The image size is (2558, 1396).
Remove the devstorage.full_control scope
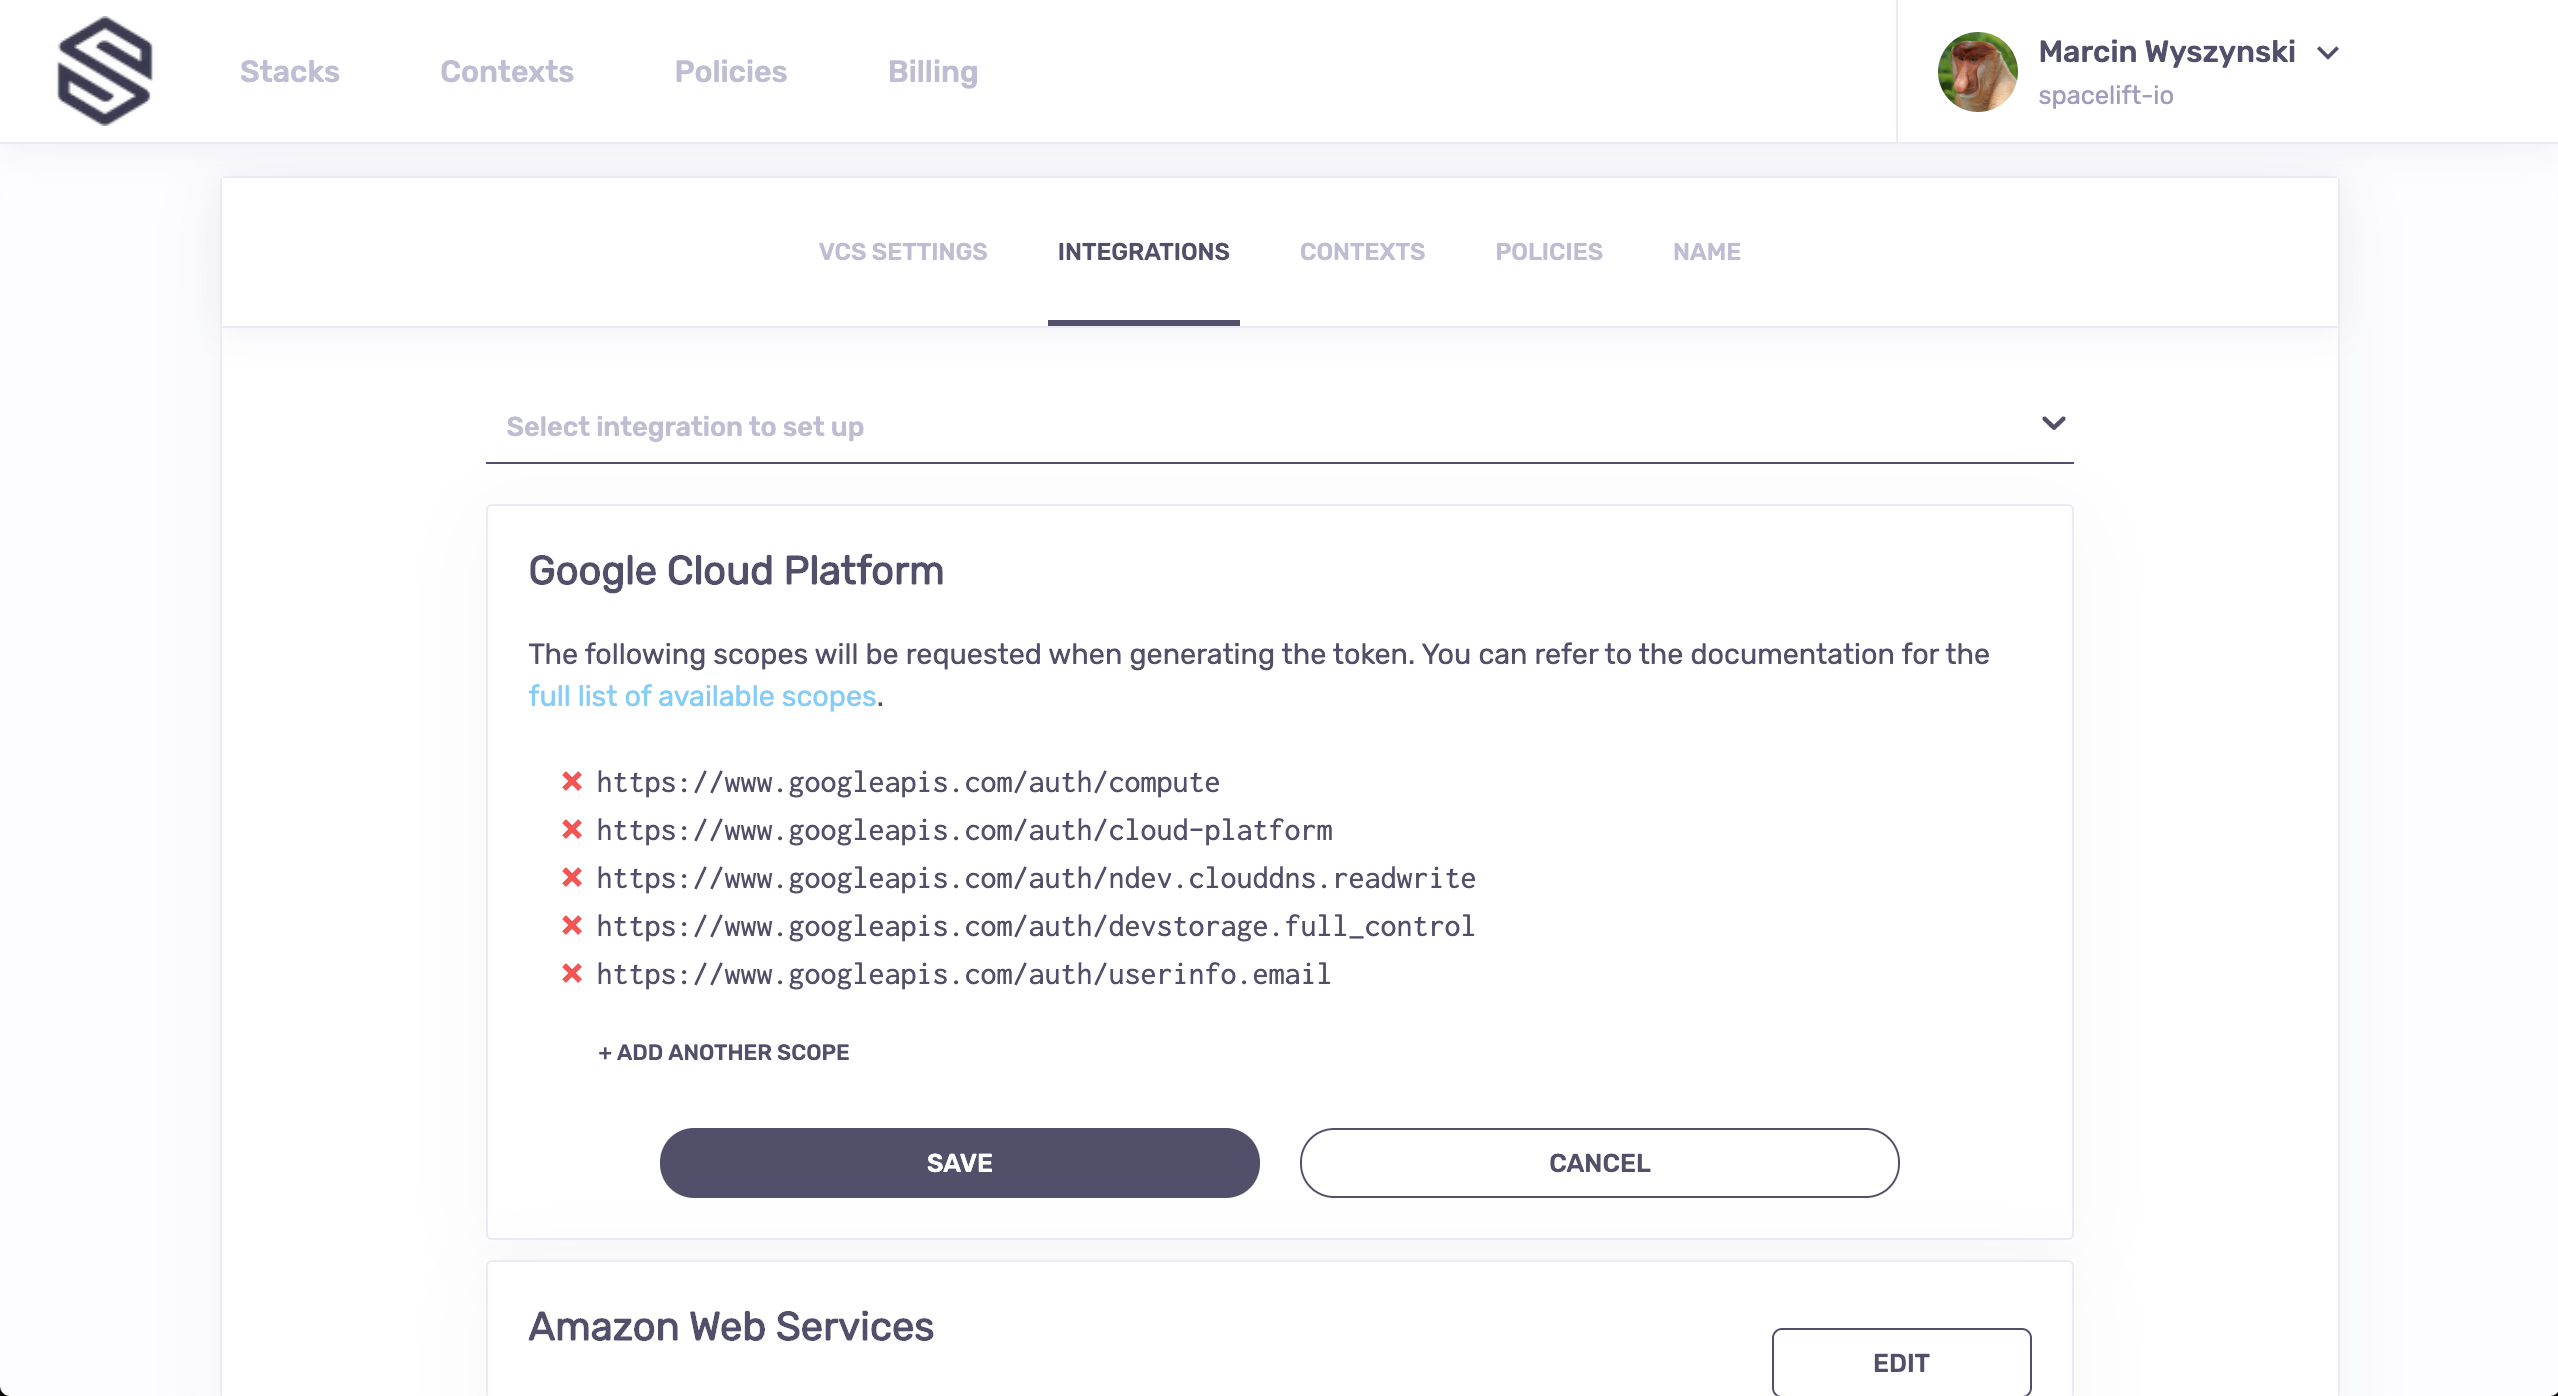click(572, 925)
